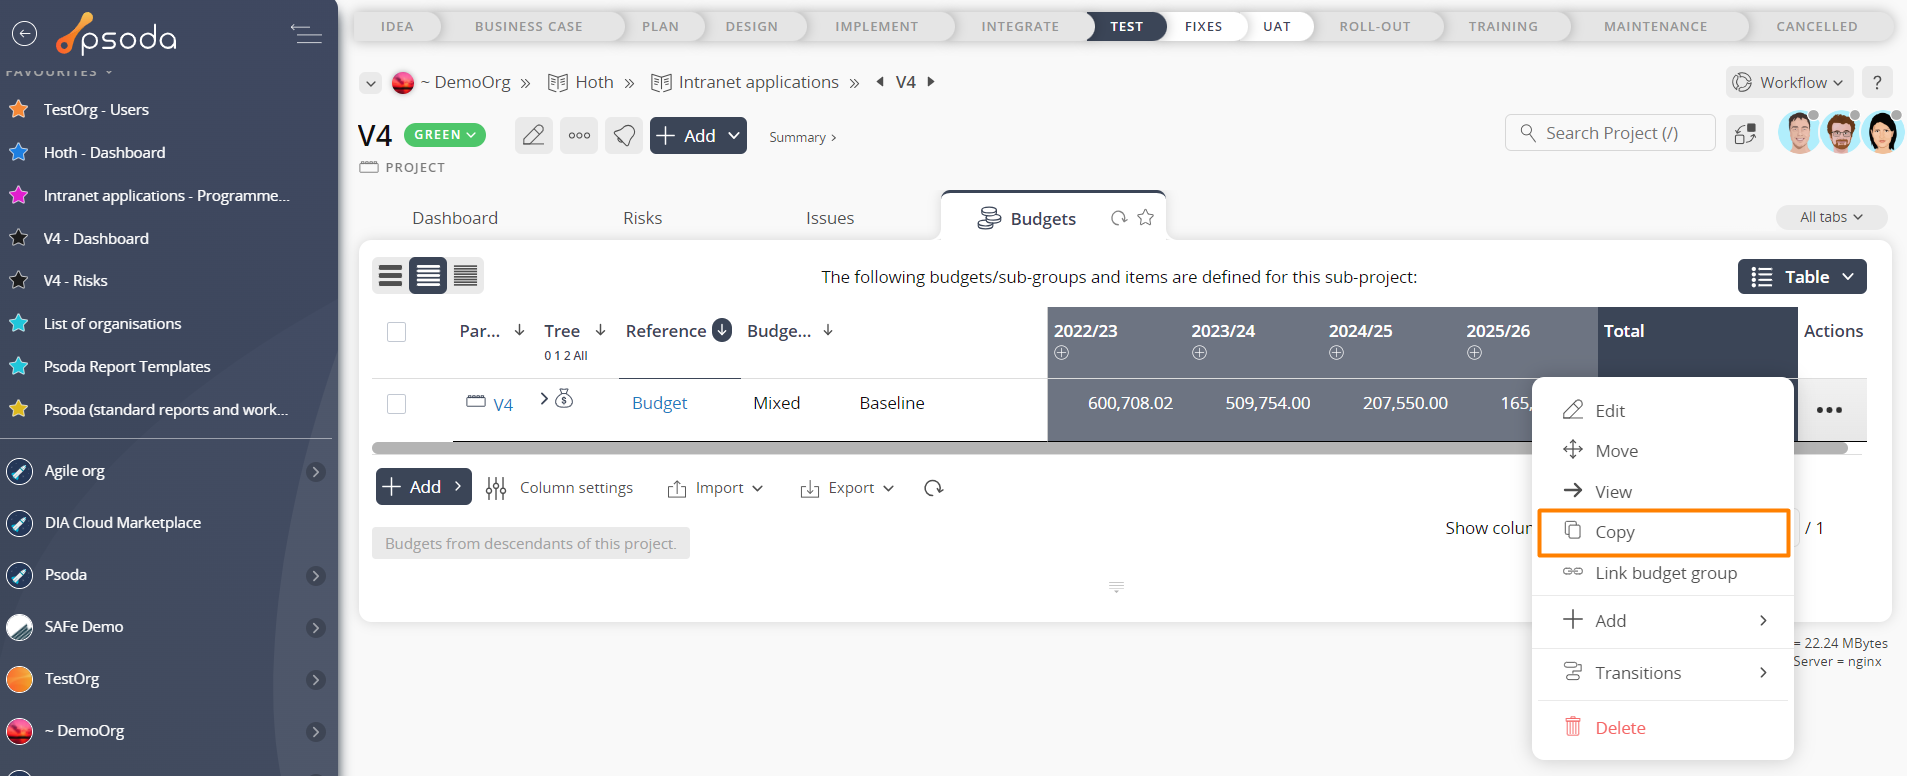Click the Add button below the table
The height and width of the screenshot is (776, 1907).
423,487
